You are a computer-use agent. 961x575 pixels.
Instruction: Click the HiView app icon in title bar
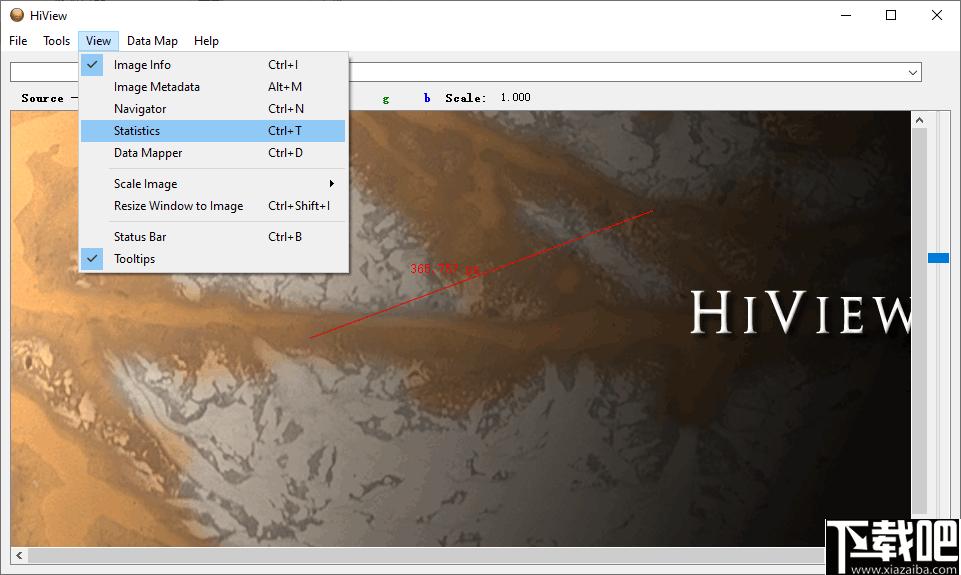[x=17, y=15]
